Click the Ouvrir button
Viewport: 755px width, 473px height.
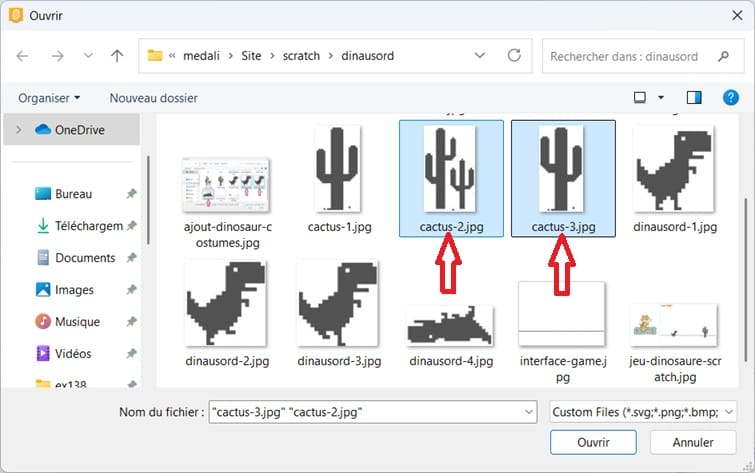tap(593, 442)
